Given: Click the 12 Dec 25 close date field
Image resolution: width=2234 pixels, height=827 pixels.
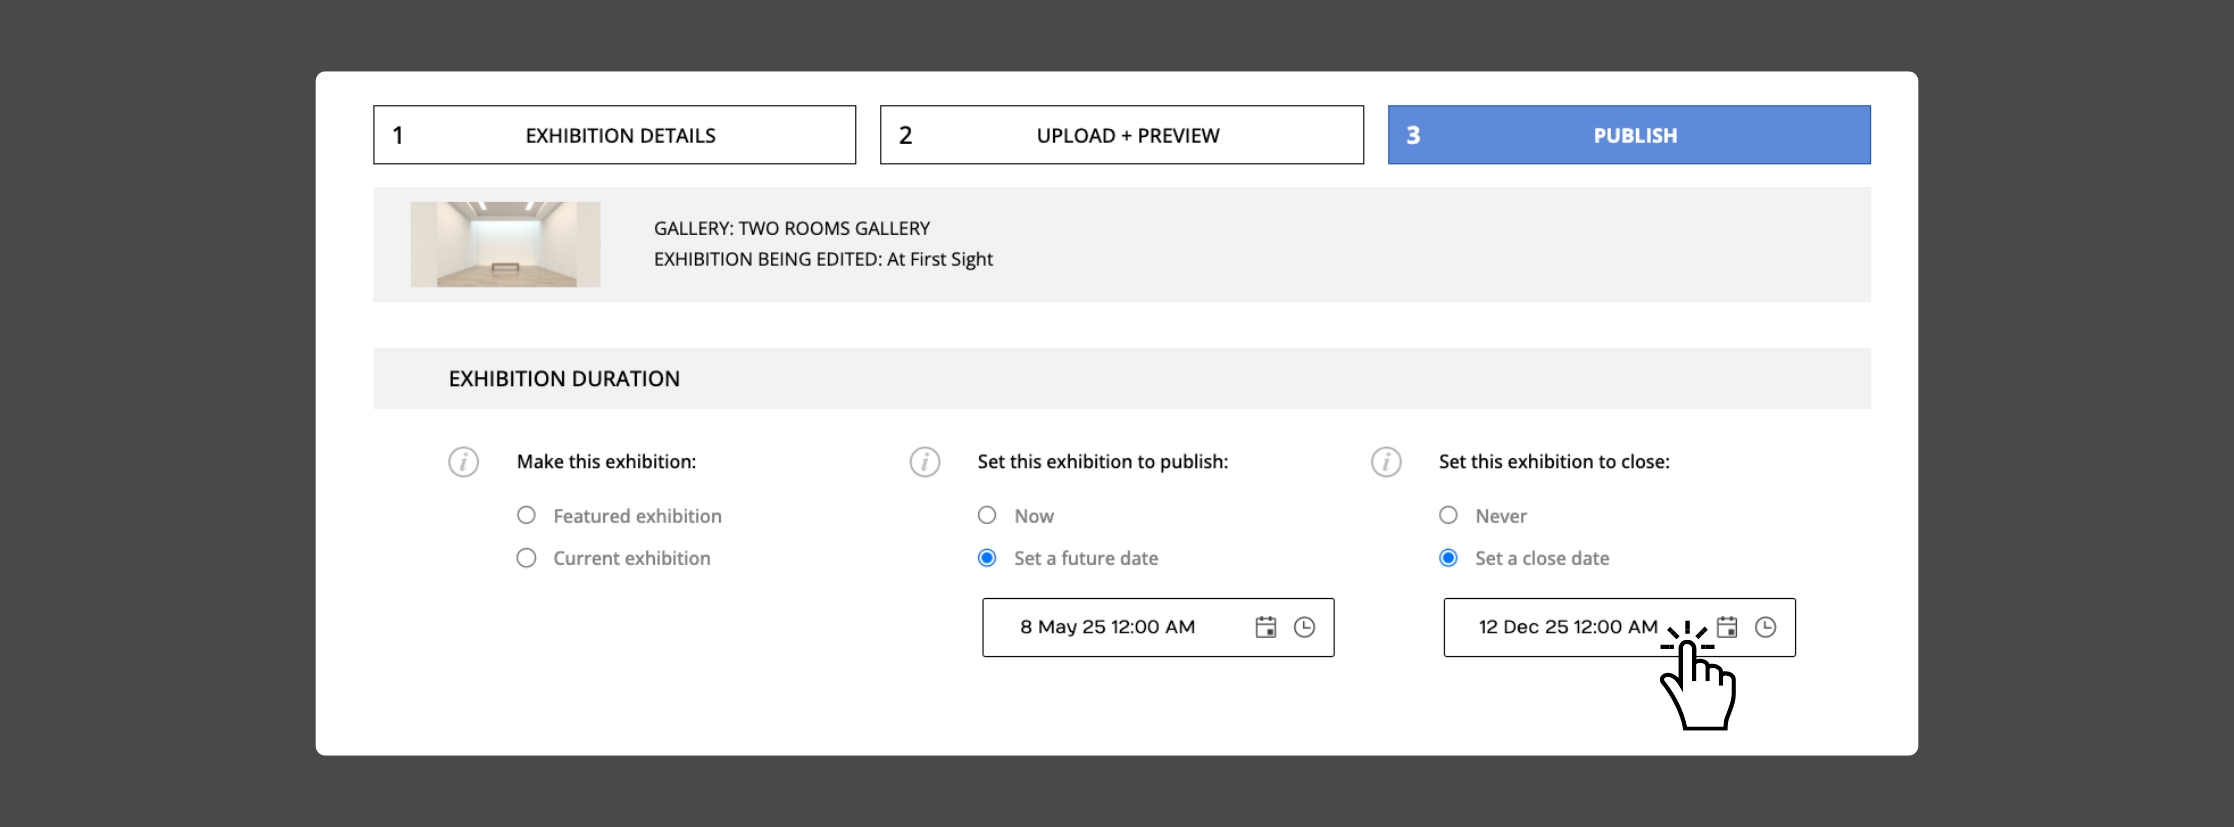Looking at the screenshot, I should coord(1619,627).
